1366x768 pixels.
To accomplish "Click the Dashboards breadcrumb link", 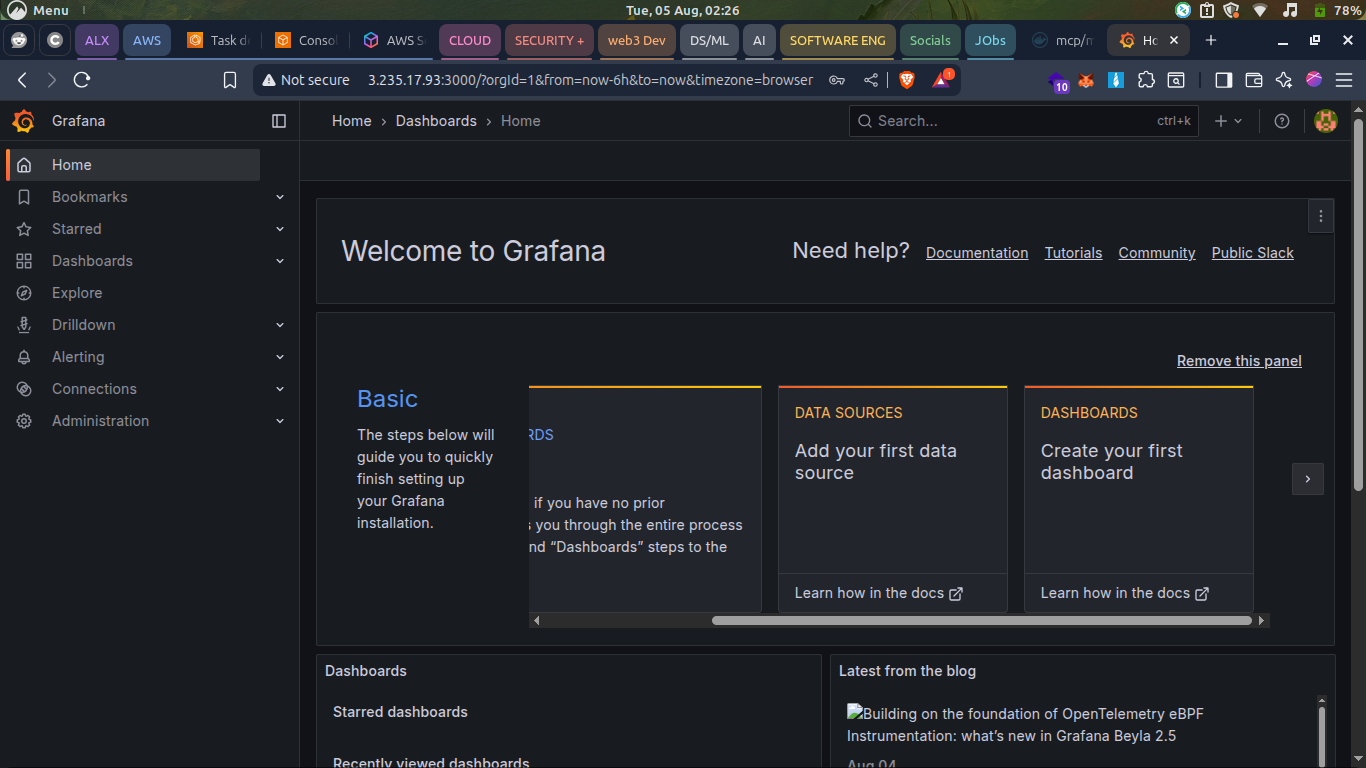I will pyautogui.click(x=436, y=121).
